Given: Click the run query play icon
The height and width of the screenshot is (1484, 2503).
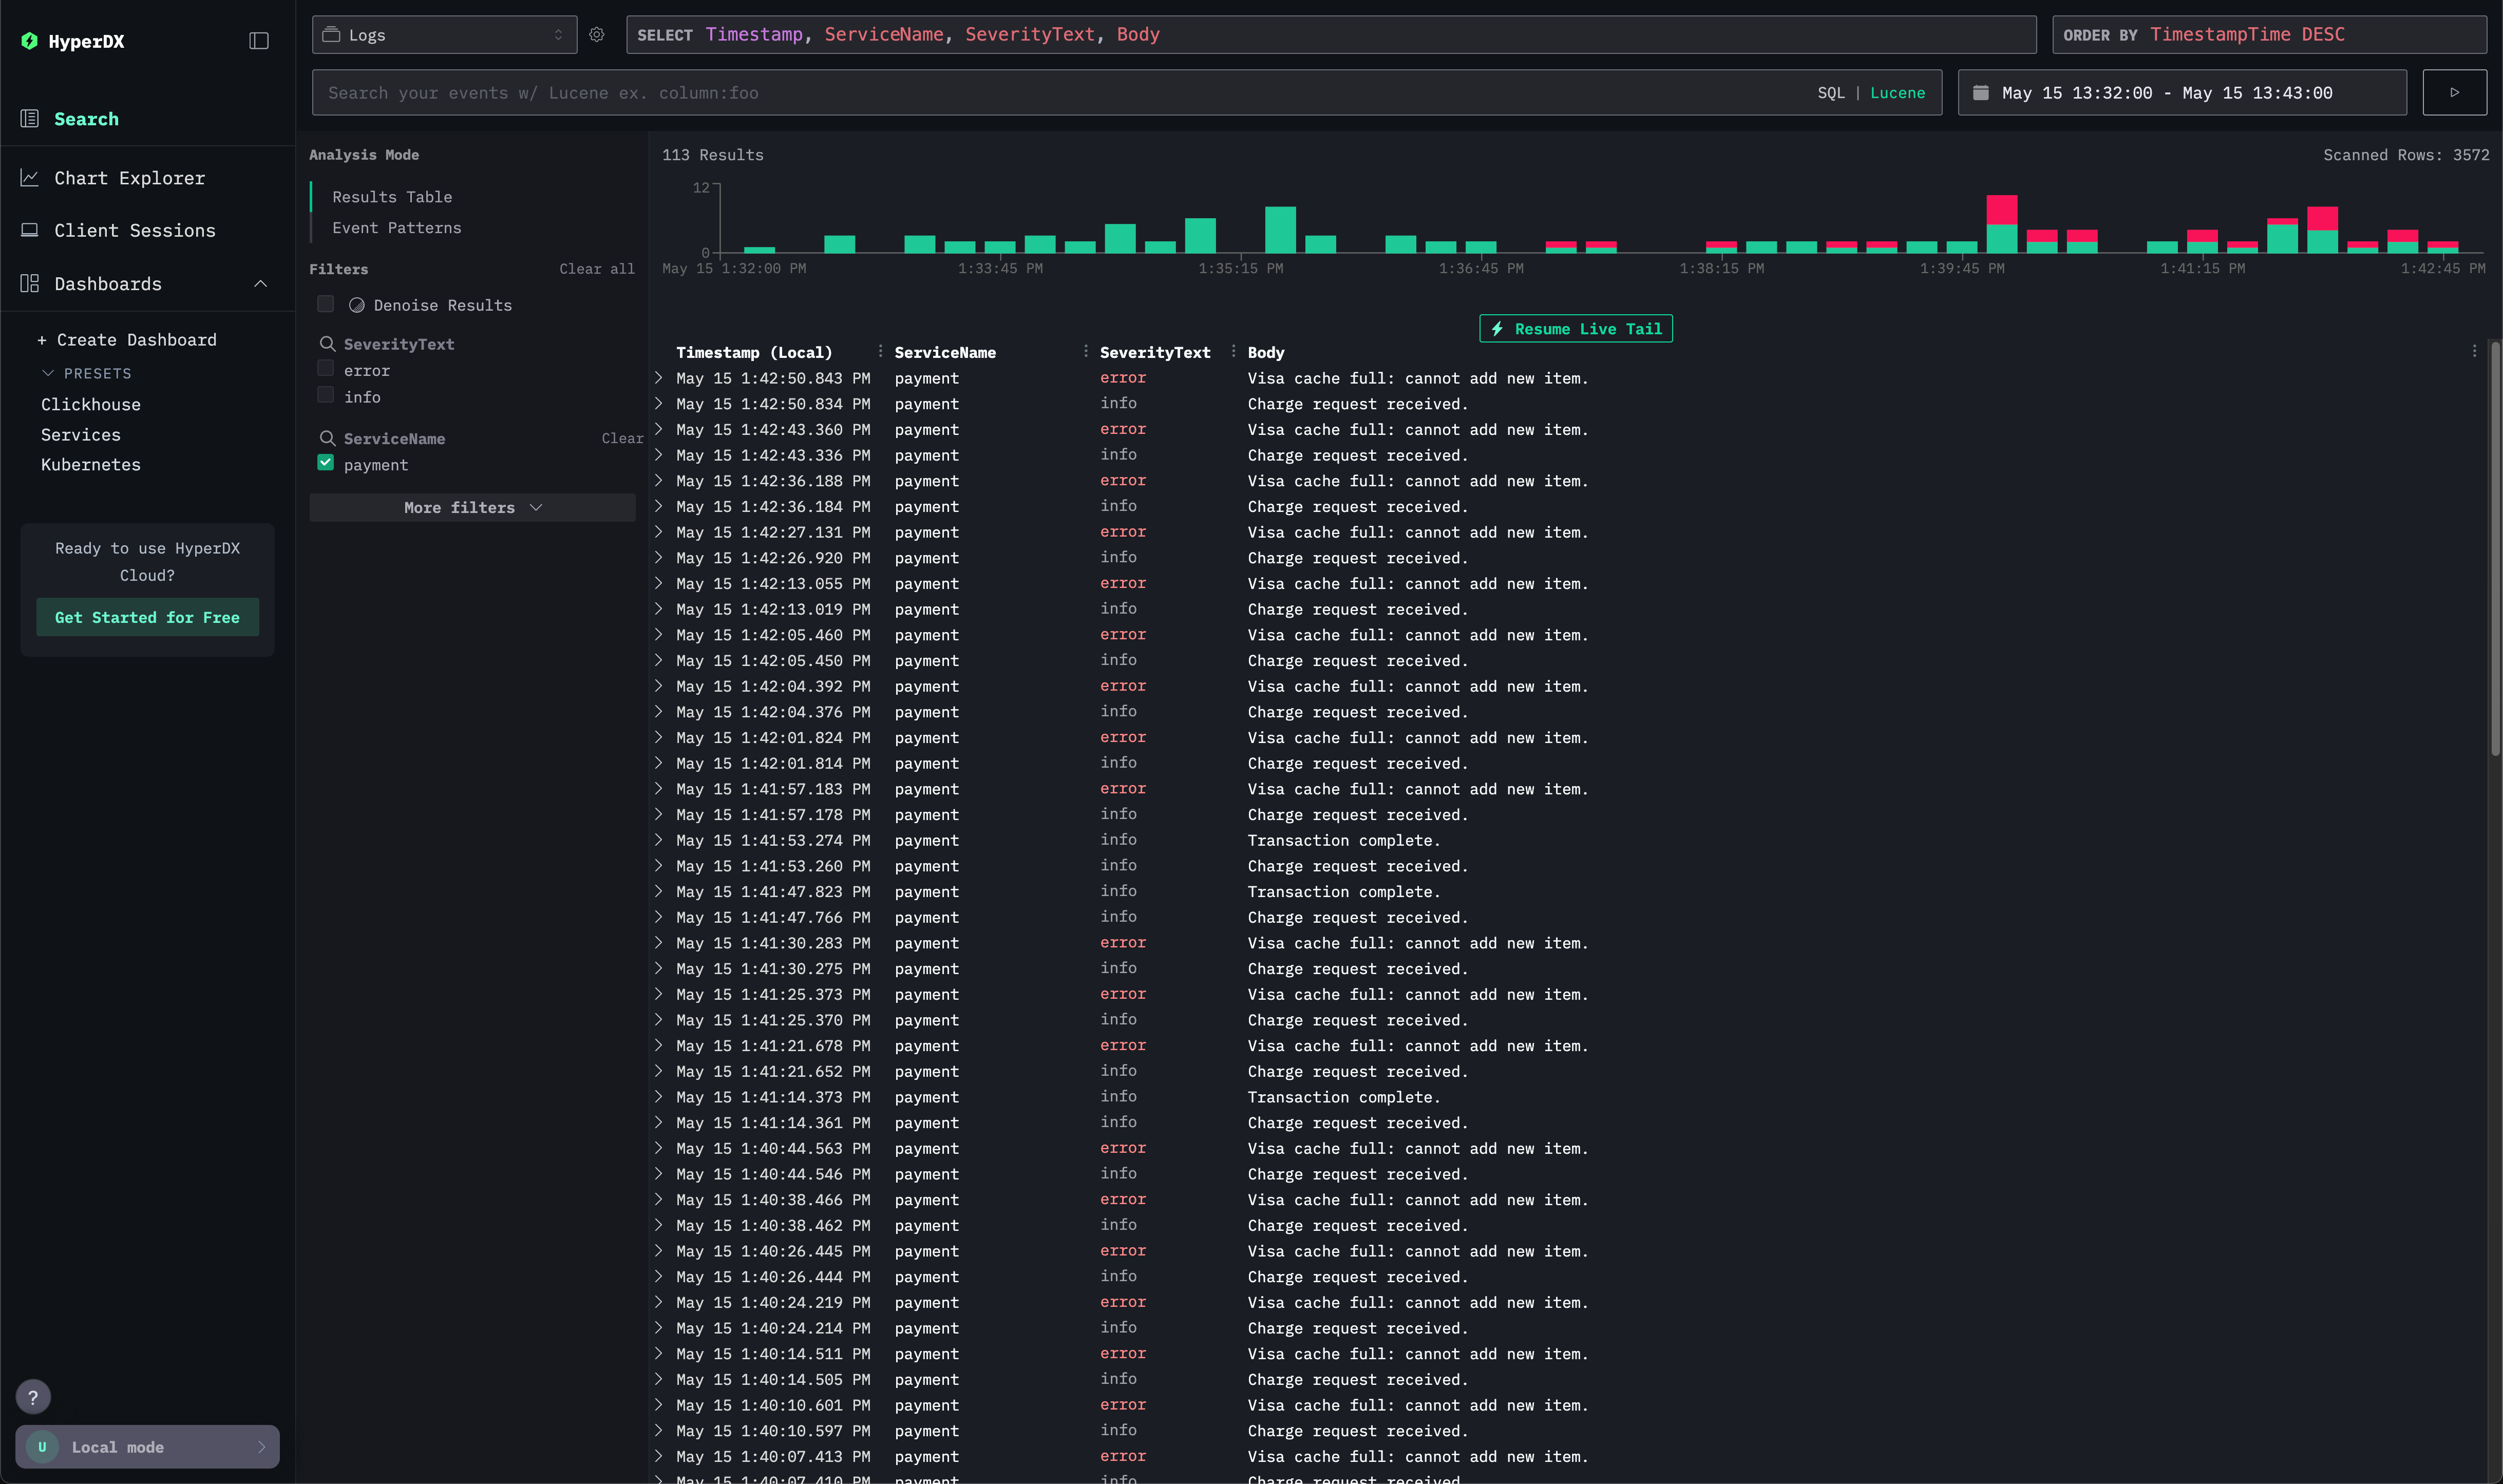Looking at the screenshot, I should tap(2454, 93).
